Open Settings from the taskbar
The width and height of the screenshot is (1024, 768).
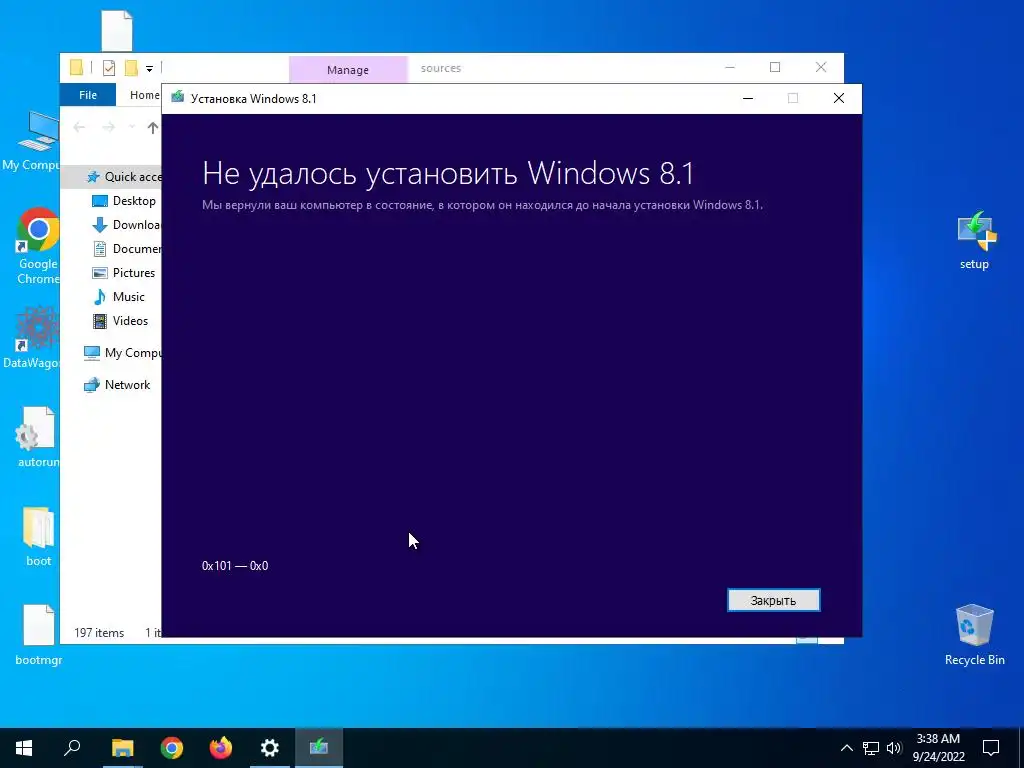click(270, 748)
